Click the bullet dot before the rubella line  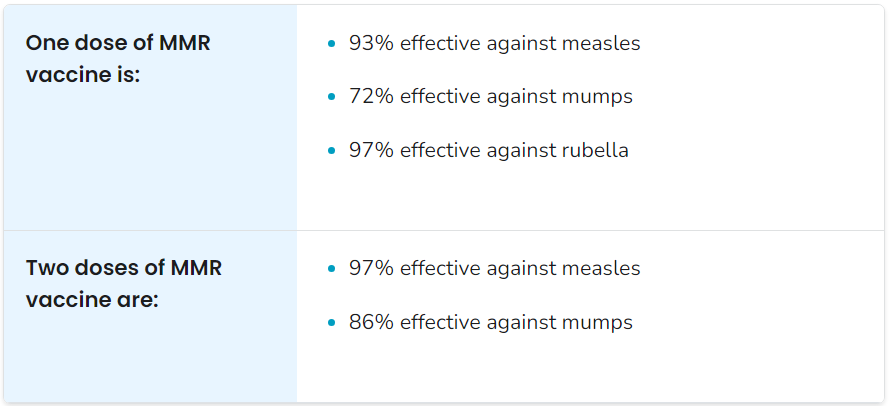(x=332, y=150)
